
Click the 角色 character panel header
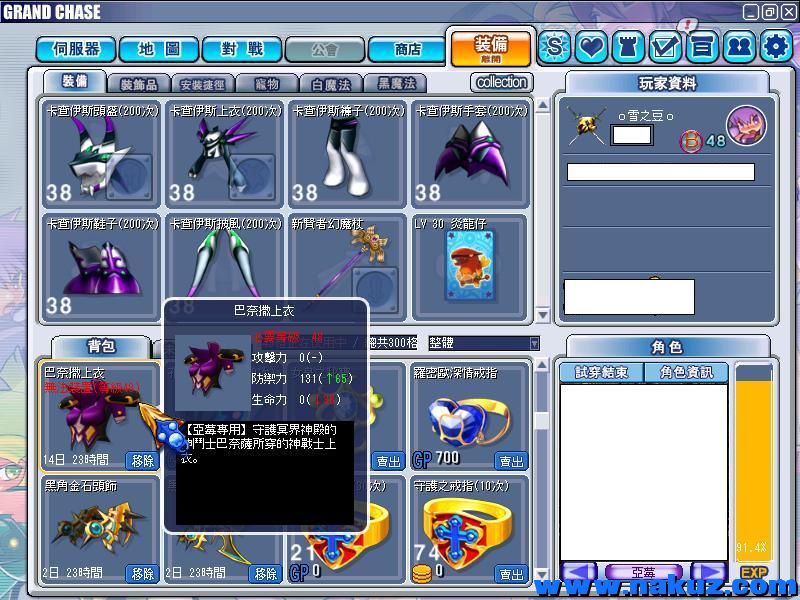(x=667, y=347)
